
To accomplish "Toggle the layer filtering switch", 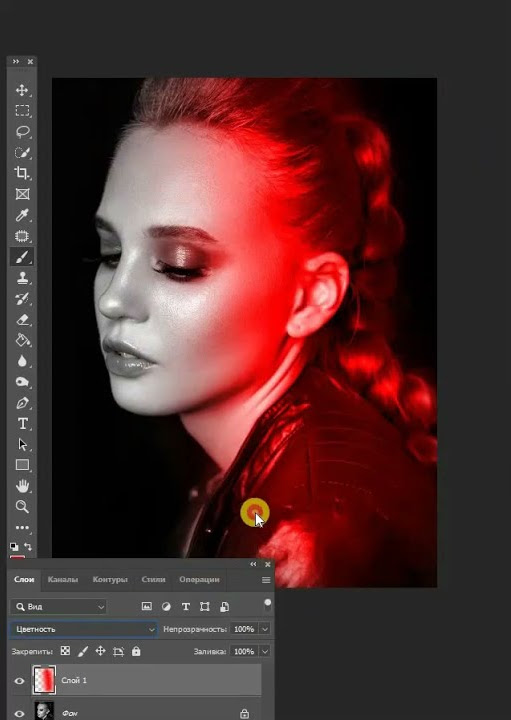I will point(267,605).
